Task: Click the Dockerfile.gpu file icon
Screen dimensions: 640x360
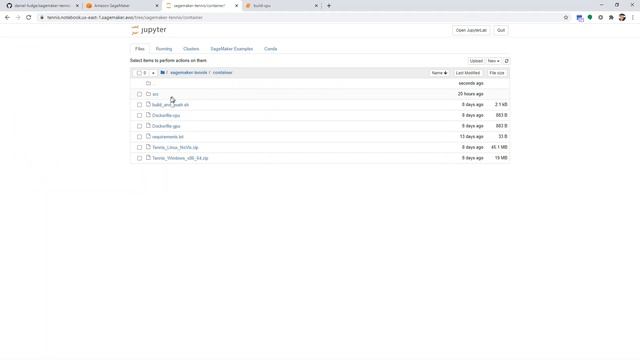Action: 149,126
